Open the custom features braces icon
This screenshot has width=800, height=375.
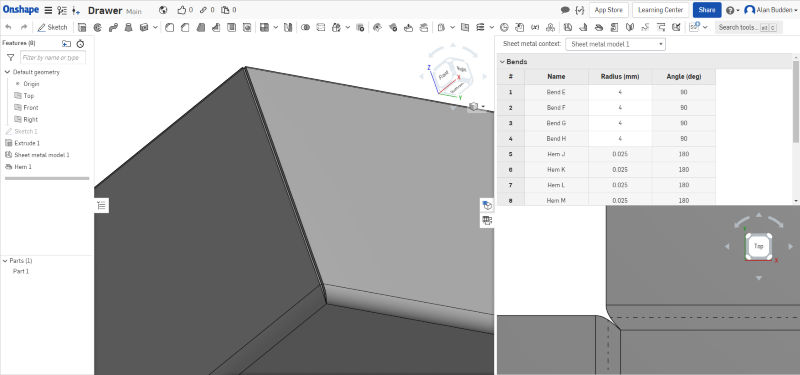579,10
